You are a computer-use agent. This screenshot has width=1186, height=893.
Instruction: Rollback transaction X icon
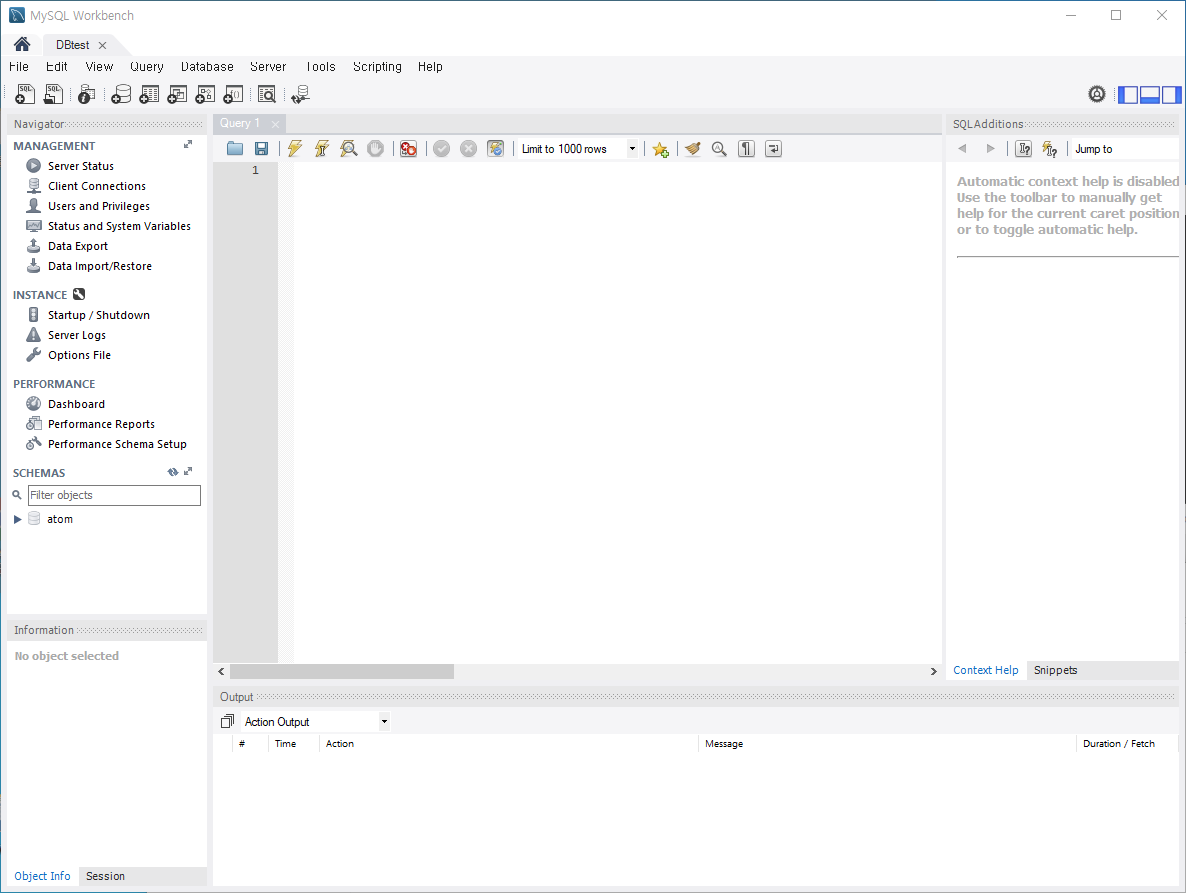(x=468, y=149)
